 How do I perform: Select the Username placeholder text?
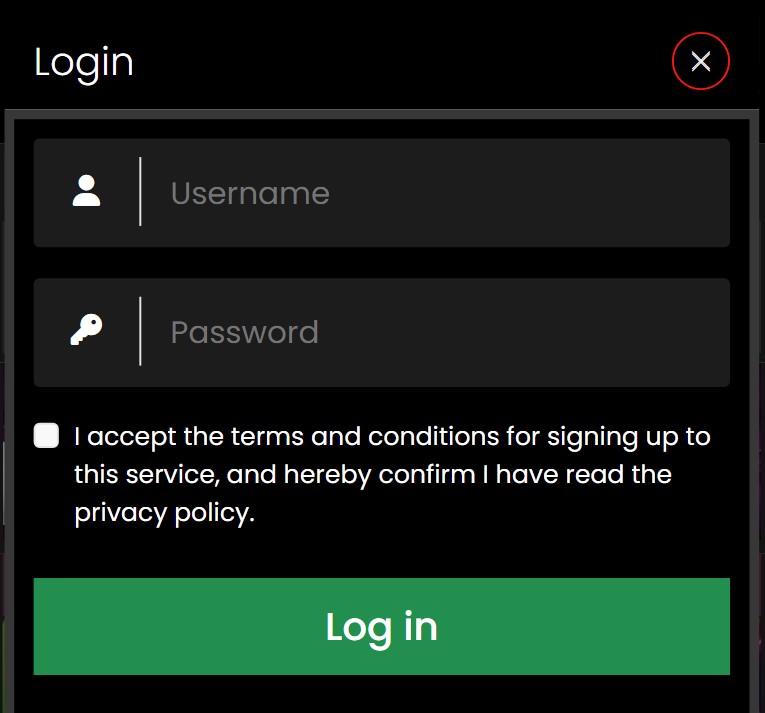click(x=250, y=193)
